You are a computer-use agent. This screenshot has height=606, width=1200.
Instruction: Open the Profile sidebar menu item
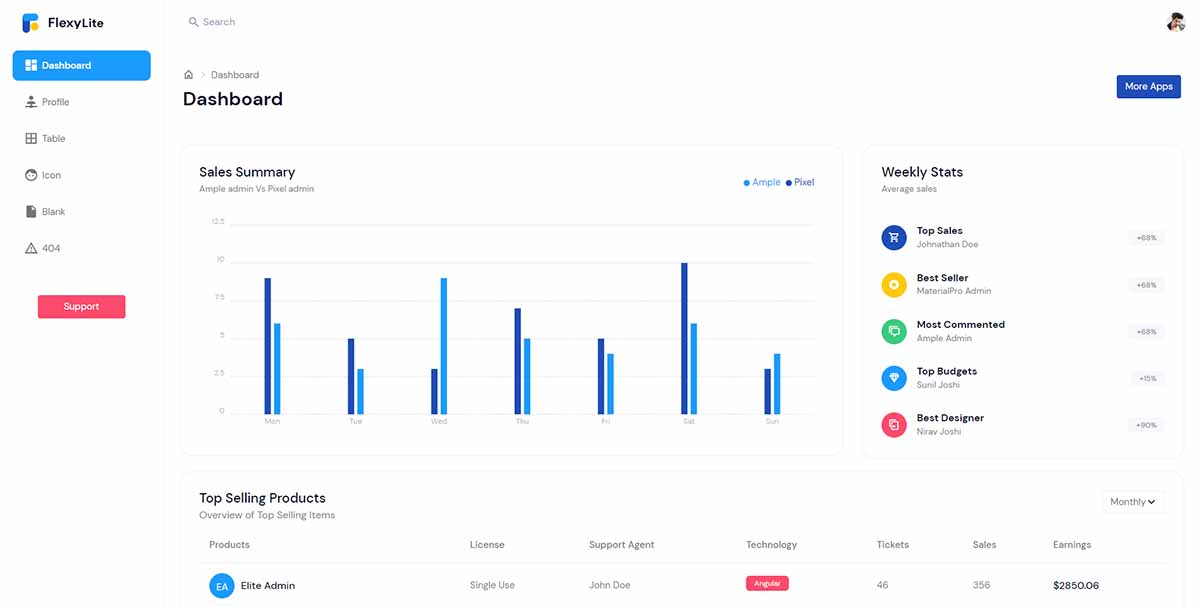point(55,102)
